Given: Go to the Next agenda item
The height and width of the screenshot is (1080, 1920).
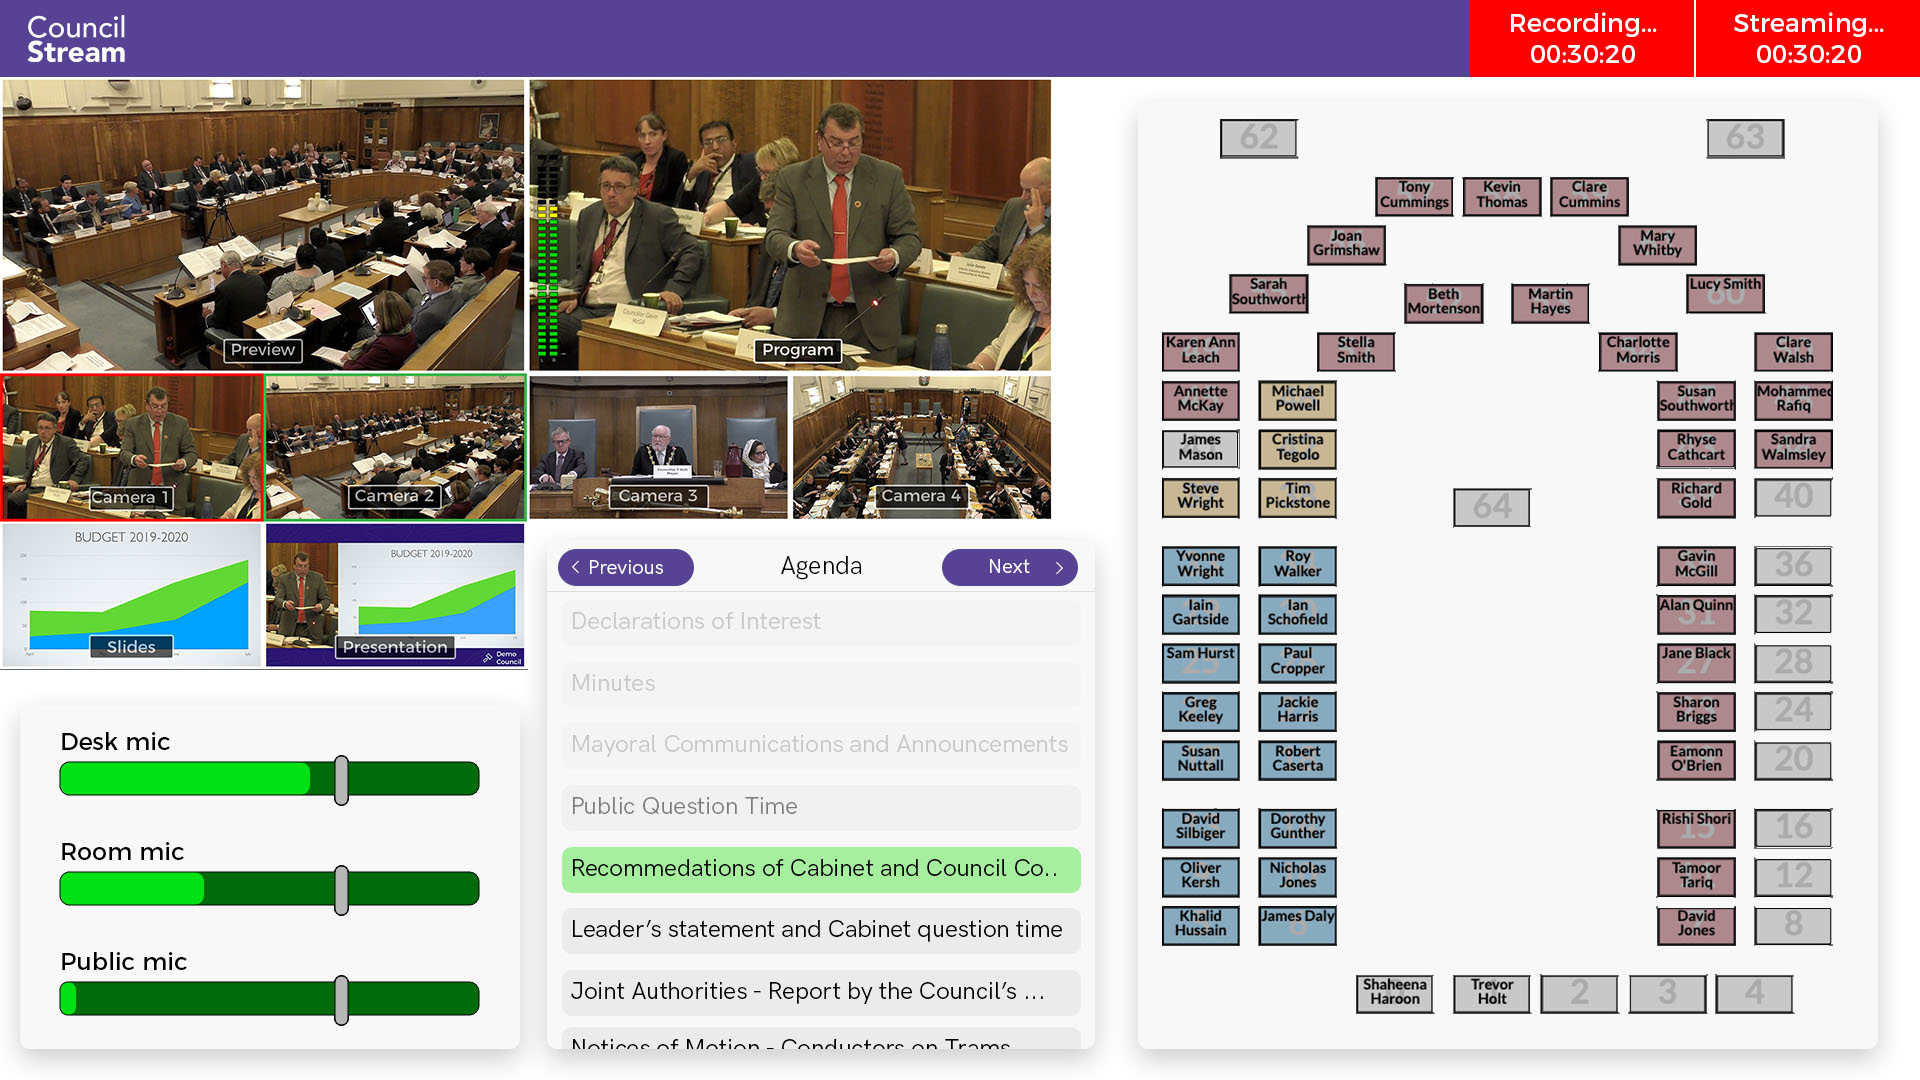Looking at the screenshot, I should [x=1009, y=567].
